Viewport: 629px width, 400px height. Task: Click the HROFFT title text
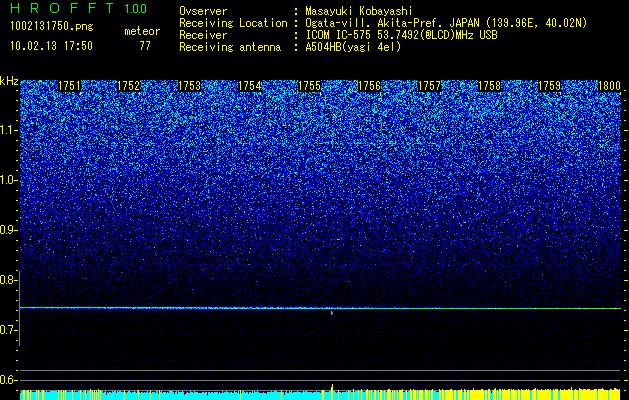tap(63, 8)
